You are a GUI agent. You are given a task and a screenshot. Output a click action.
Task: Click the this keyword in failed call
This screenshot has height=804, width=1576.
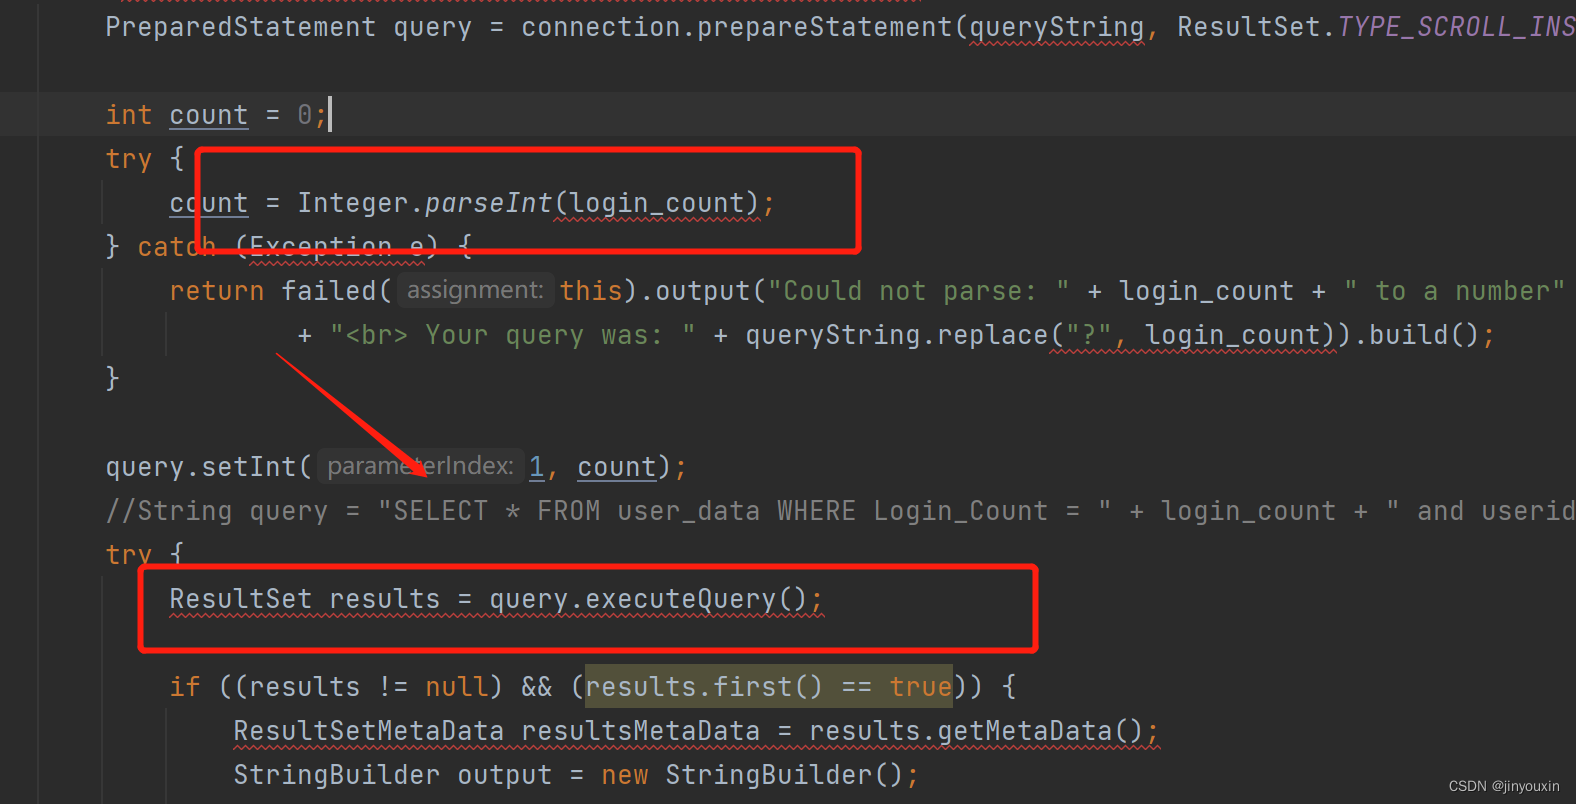[x=593, y=291]
